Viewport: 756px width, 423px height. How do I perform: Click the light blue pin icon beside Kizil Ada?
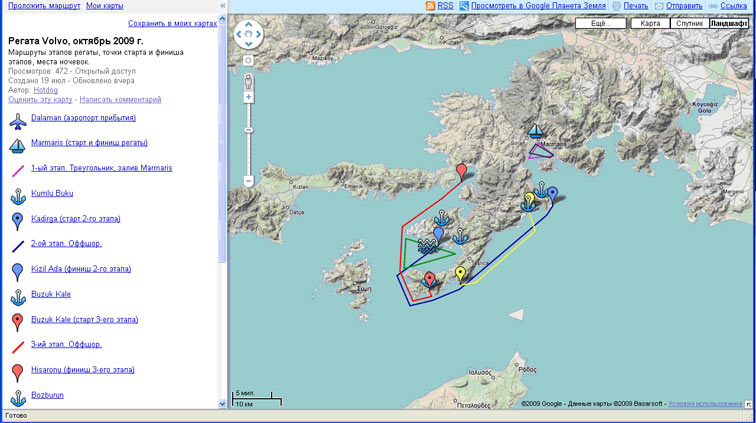point(17,272)
